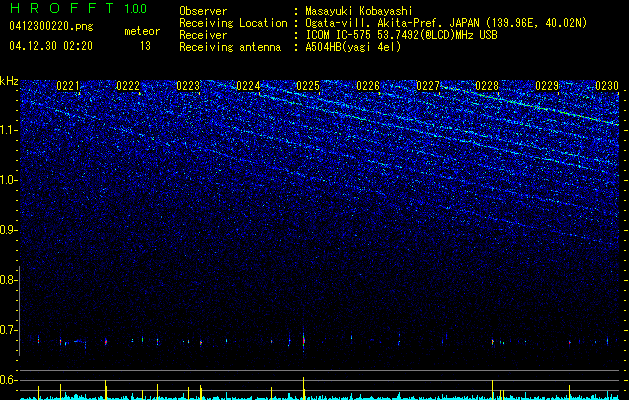Click the 0230 time marker

tap(607, 86)
